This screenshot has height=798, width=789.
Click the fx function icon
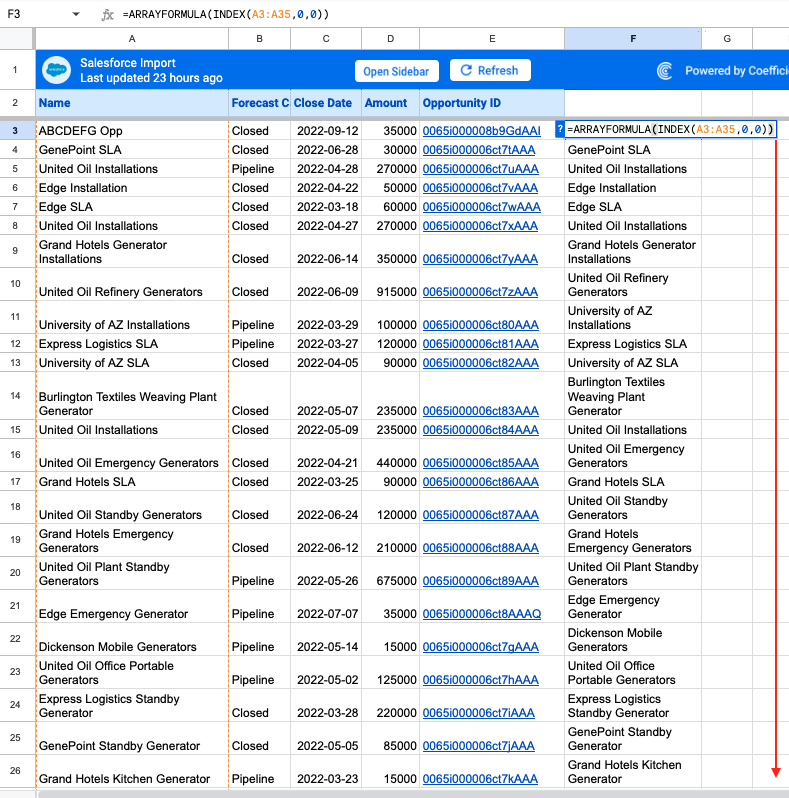[107, 15]
